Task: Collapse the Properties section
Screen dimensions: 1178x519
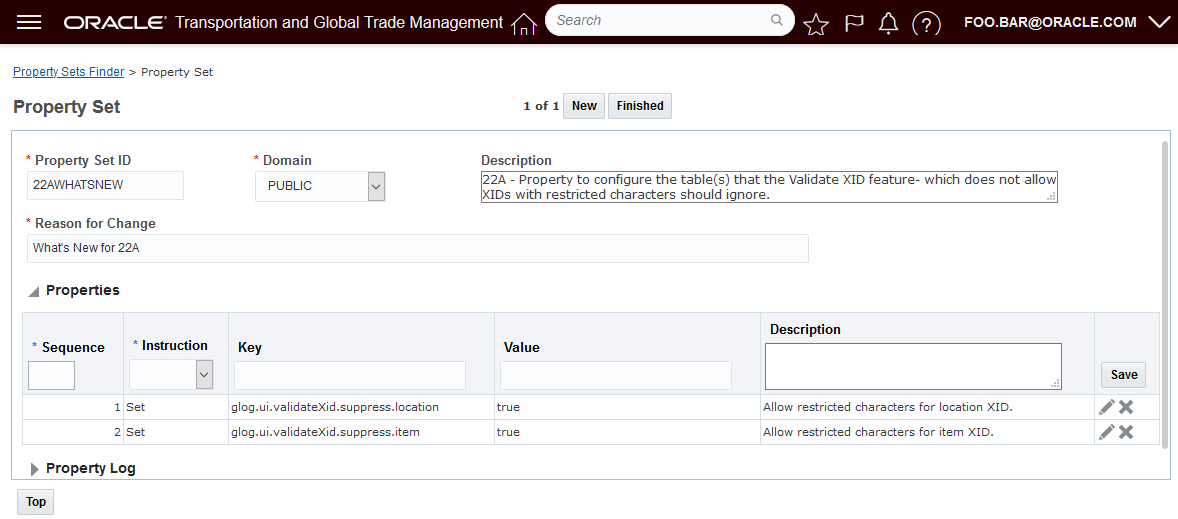Action: point(34,291)
